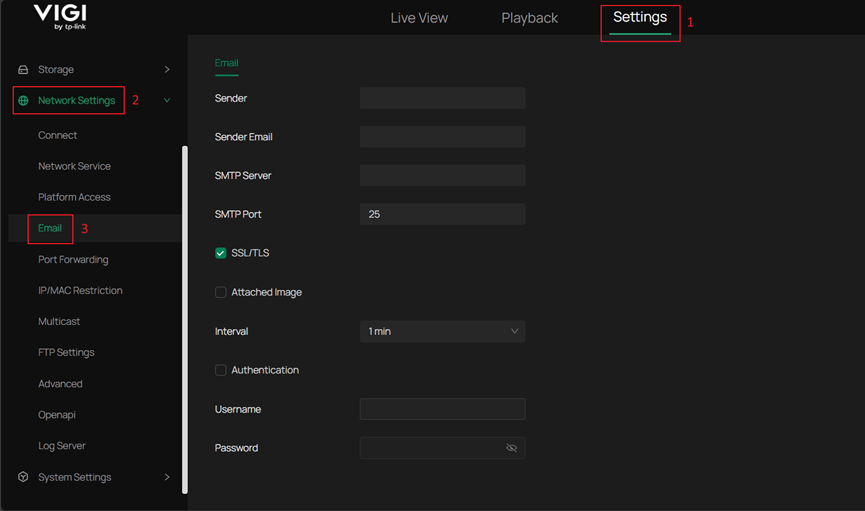Switch to the Live View tab
865x511 pixels.
(419, 18)
